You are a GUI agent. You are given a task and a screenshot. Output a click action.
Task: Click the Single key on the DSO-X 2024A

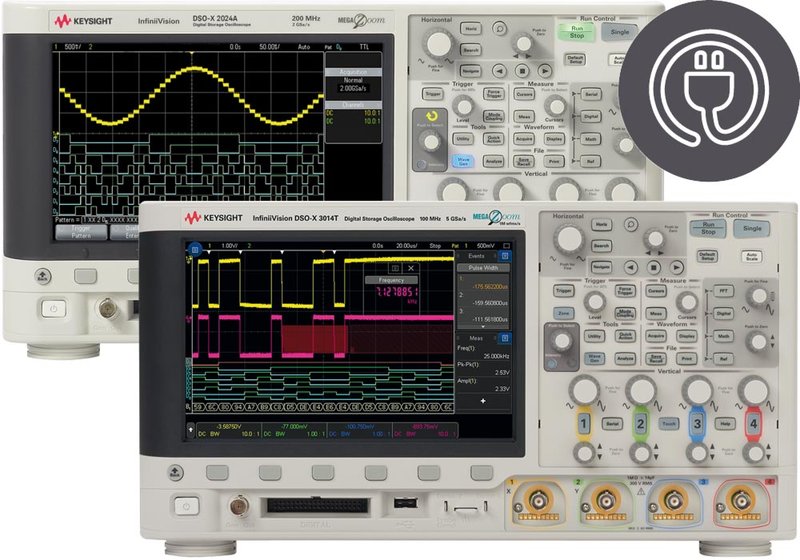coord(620,32)
